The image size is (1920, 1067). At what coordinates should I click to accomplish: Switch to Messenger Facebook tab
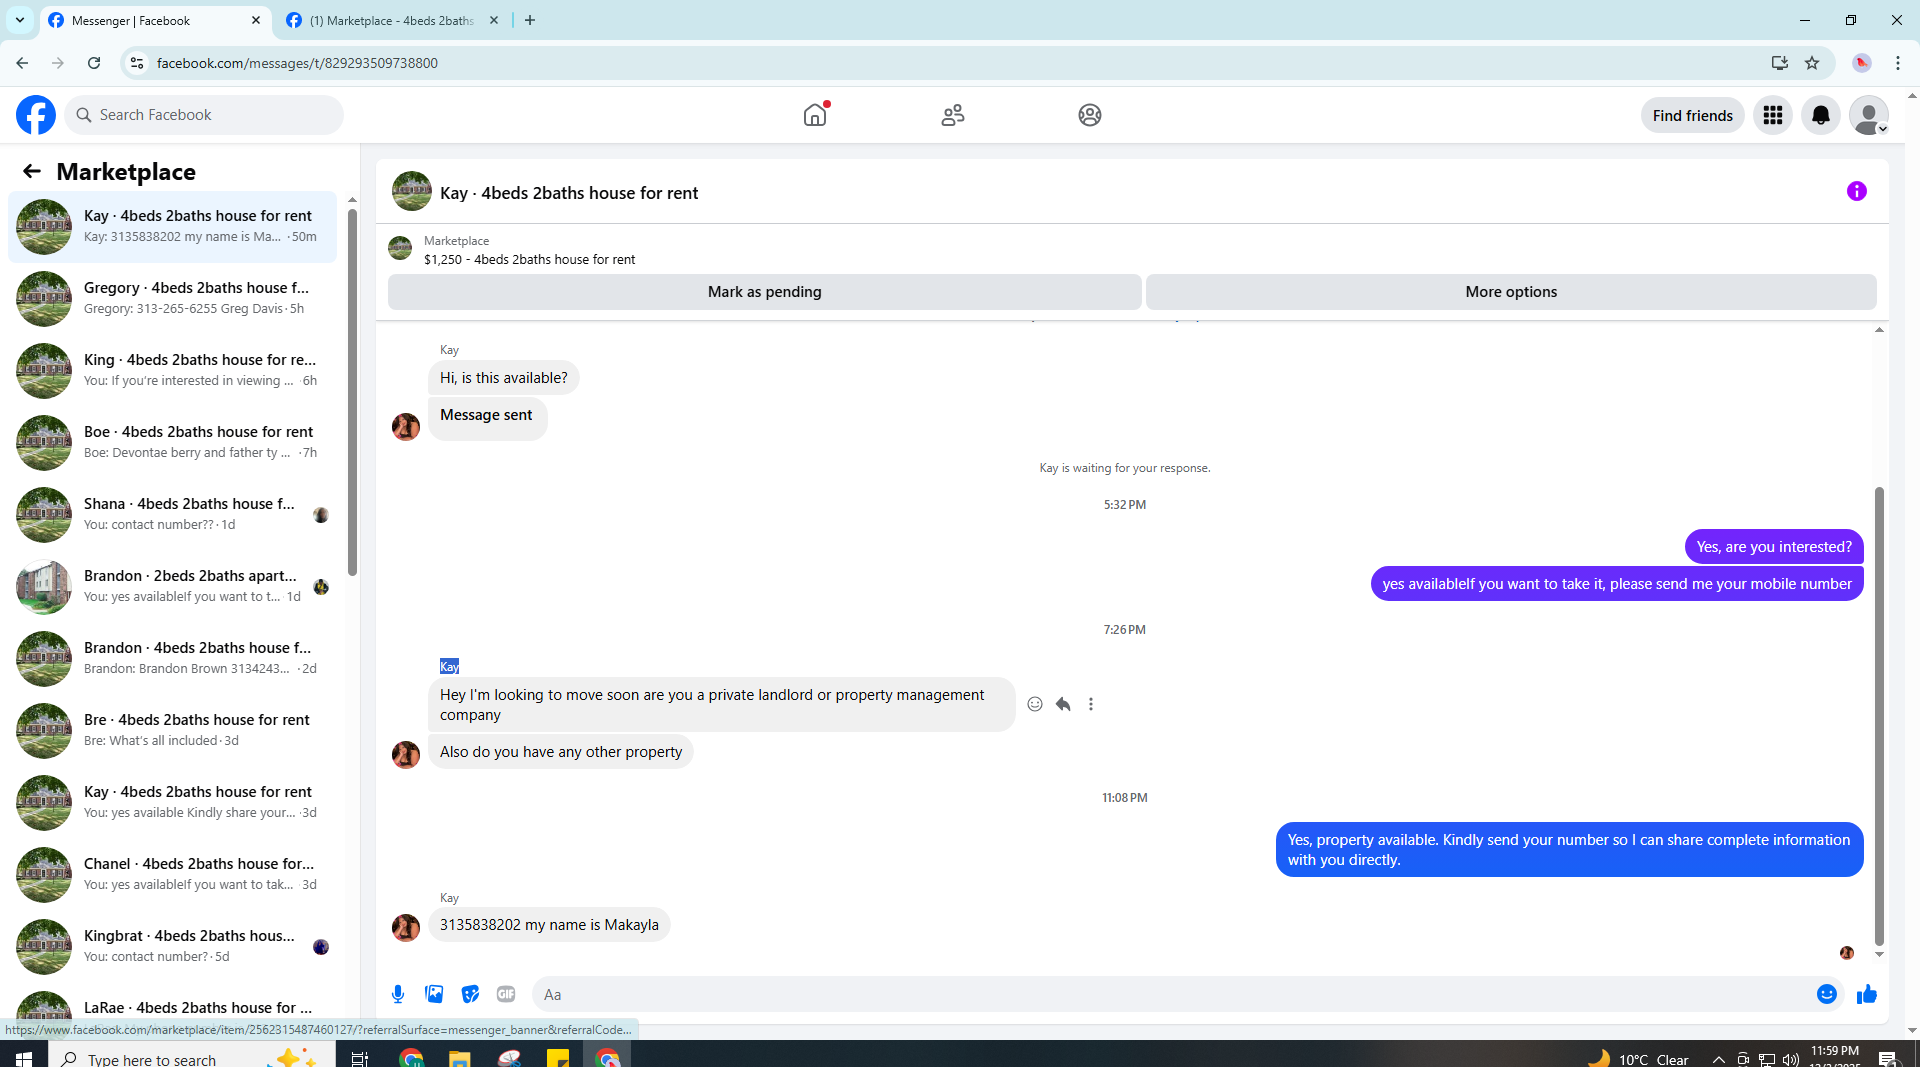coord(155,20)
